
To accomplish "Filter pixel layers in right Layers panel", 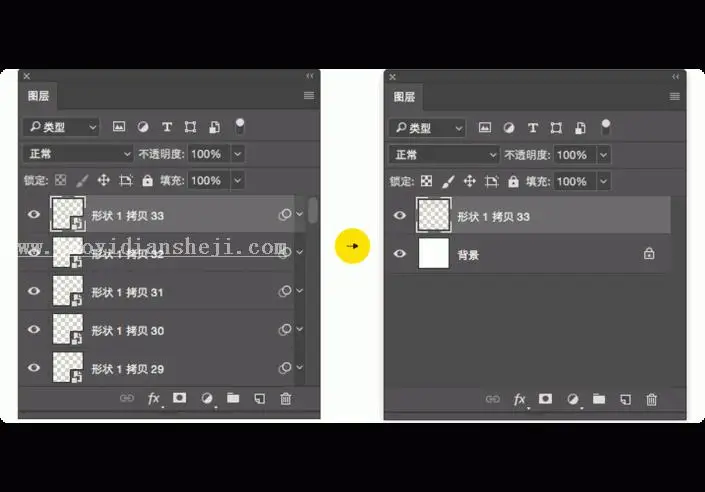I will click(x=485, y=128).
